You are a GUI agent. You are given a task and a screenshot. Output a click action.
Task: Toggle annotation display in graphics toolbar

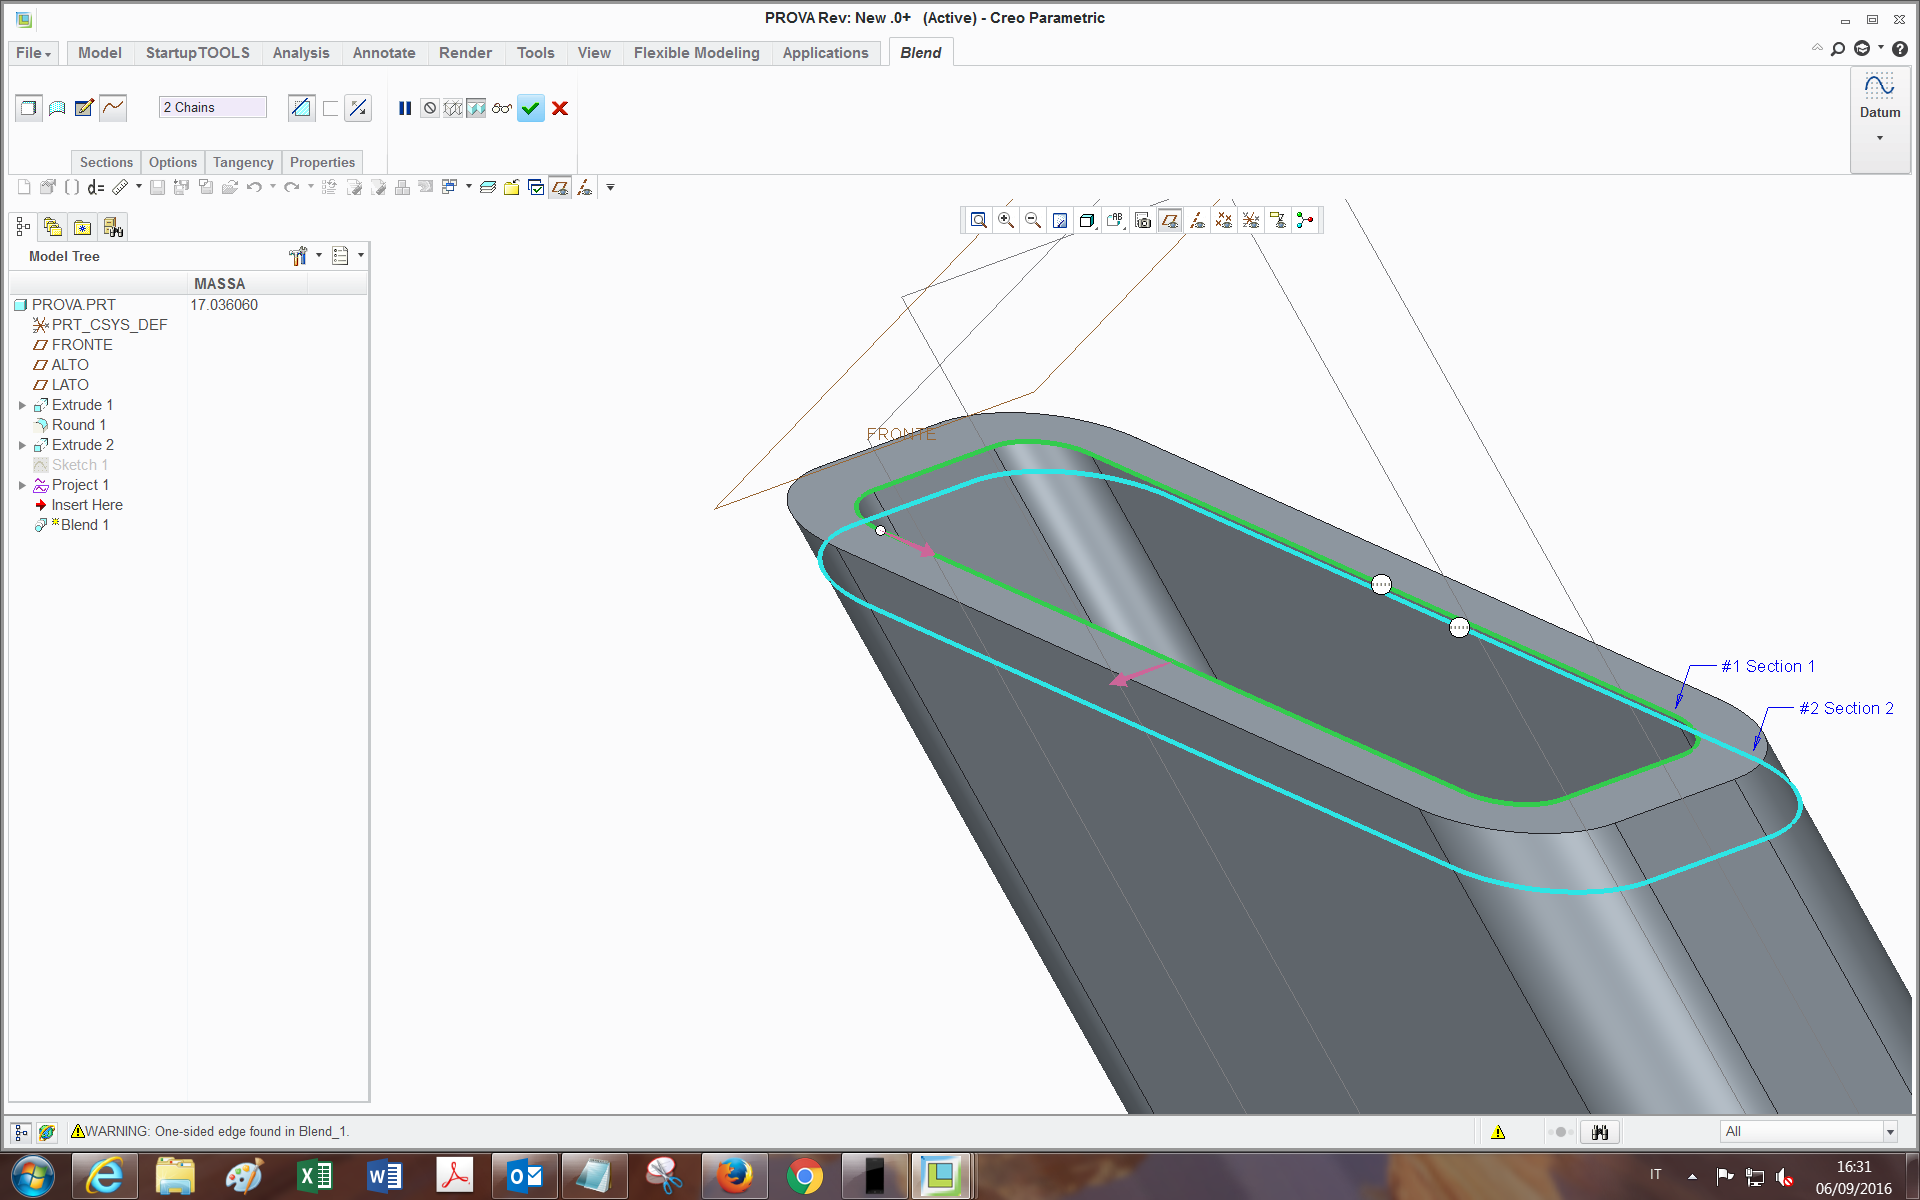pyautogui.click(x=1278, y=220)
